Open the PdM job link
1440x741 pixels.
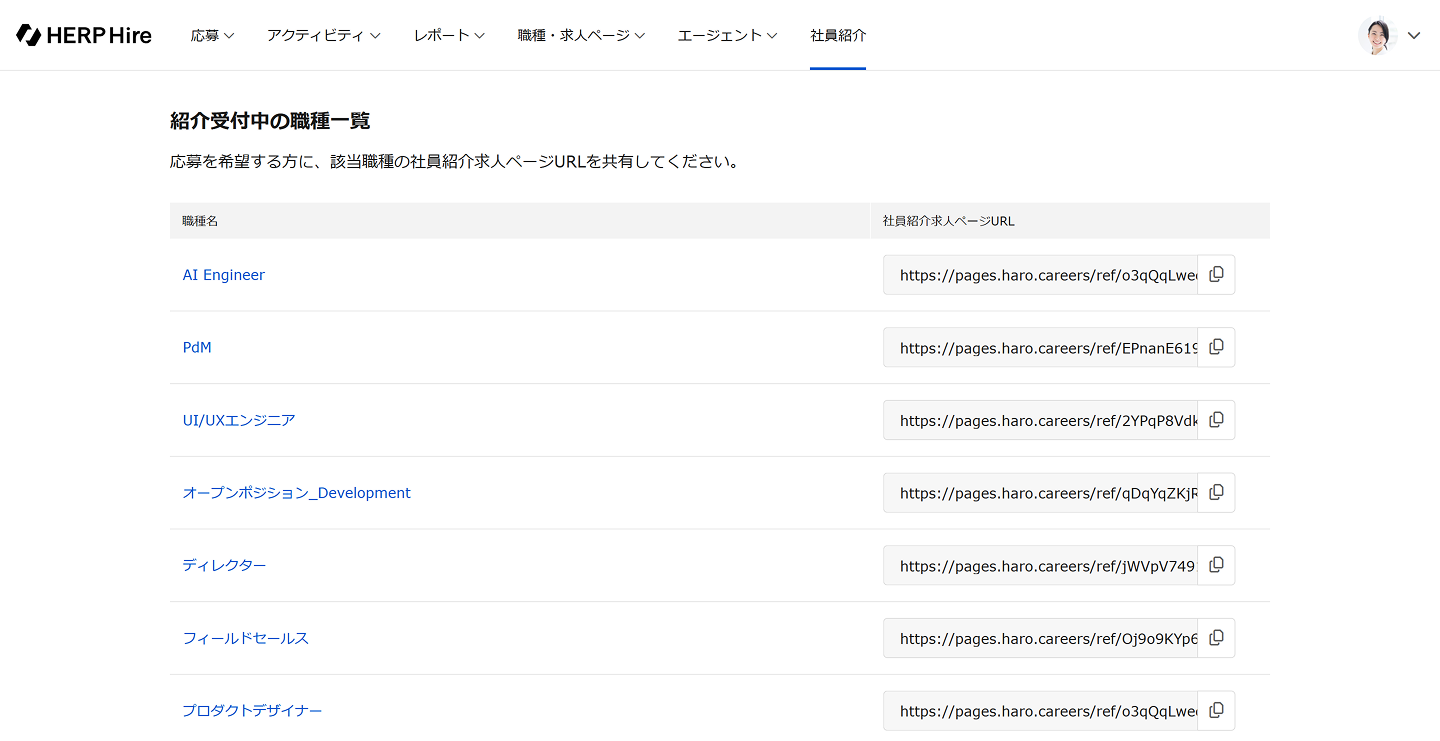coord(197,348)
